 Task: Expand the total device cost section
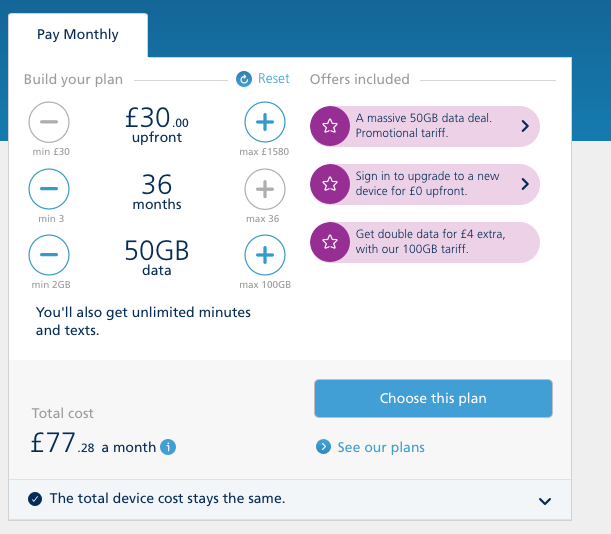[545, 500]
